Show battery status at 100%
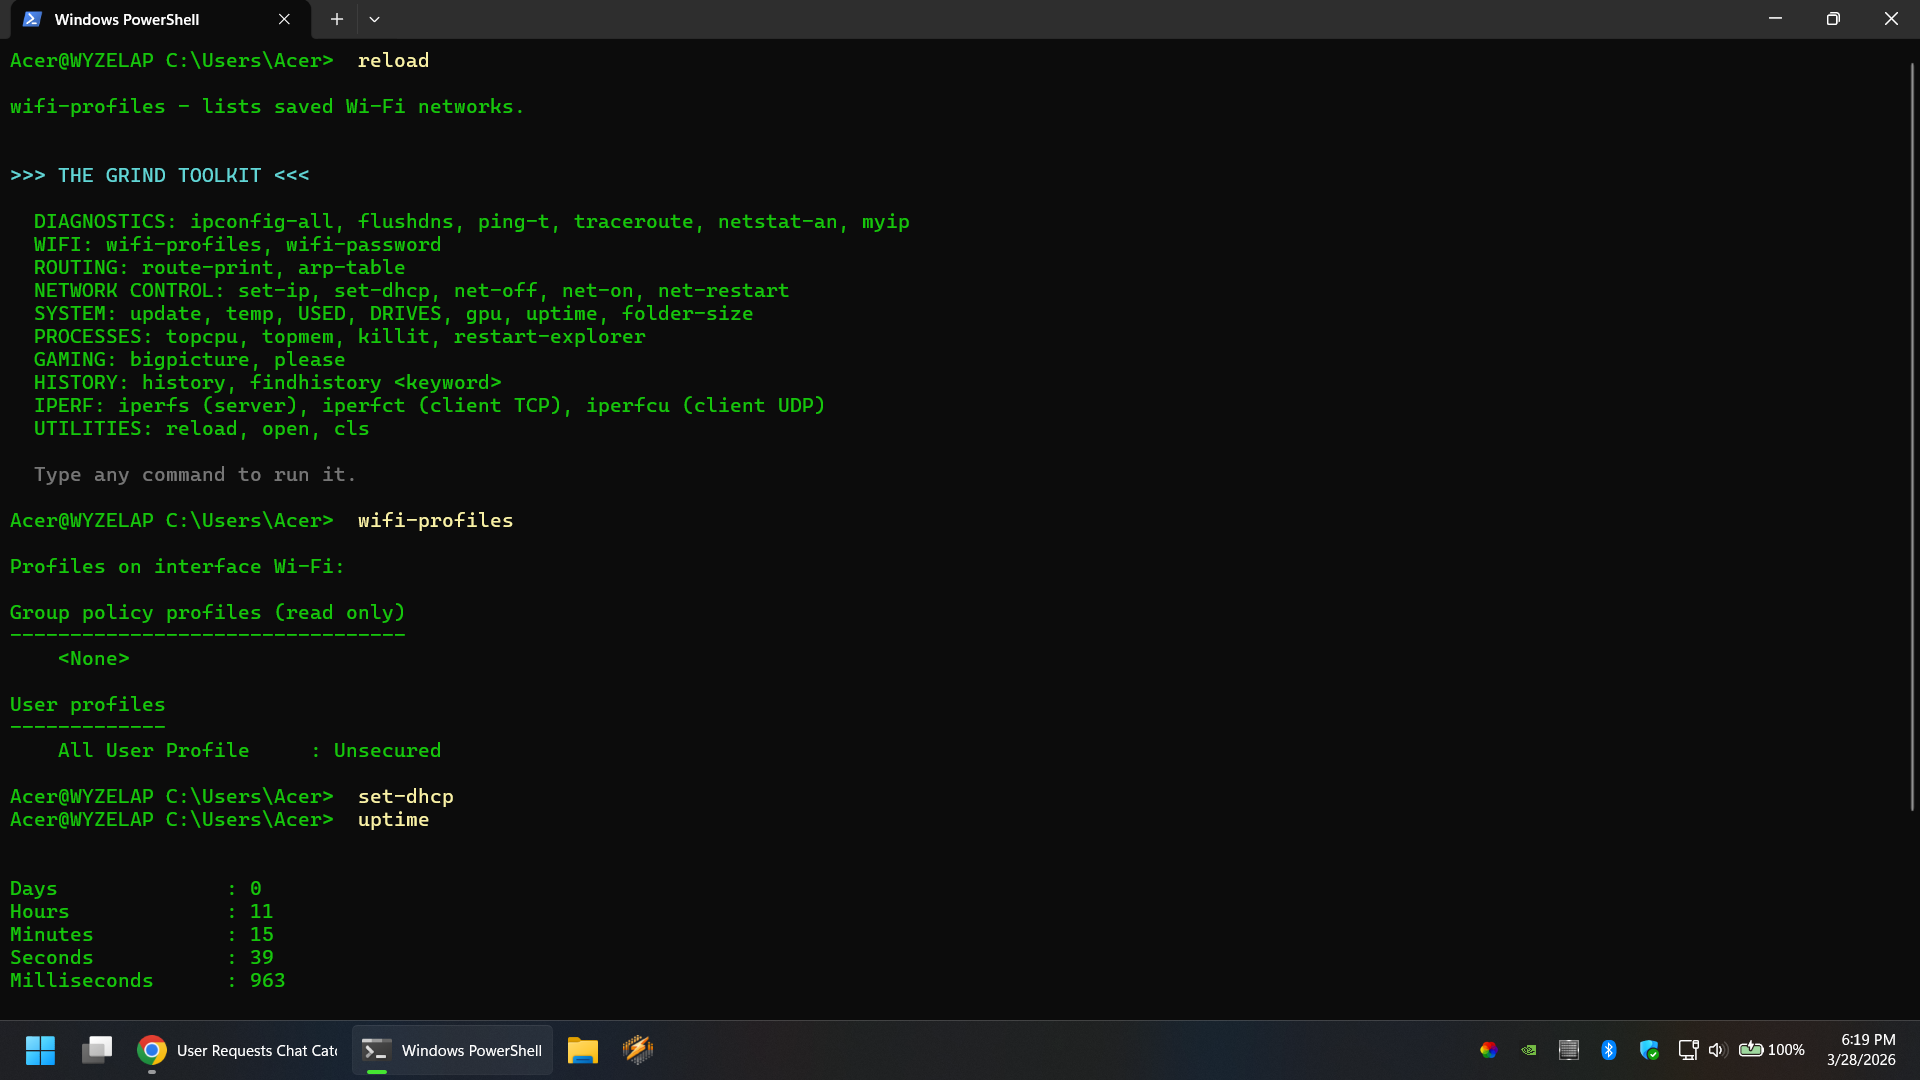The width and height of the screenshot is (1920, 1080). 1771,1050
